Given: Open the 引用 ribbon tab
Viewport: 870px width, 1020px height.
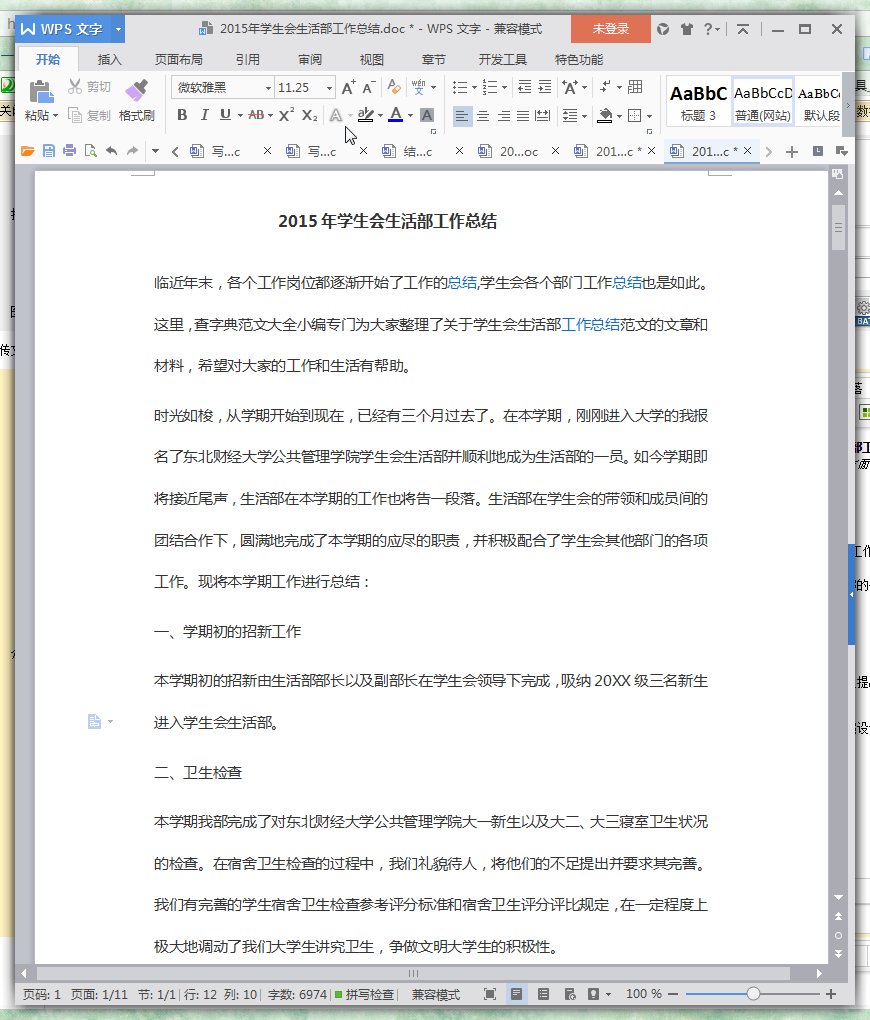Looking at the screenshot, I should (x=247, y=60).
